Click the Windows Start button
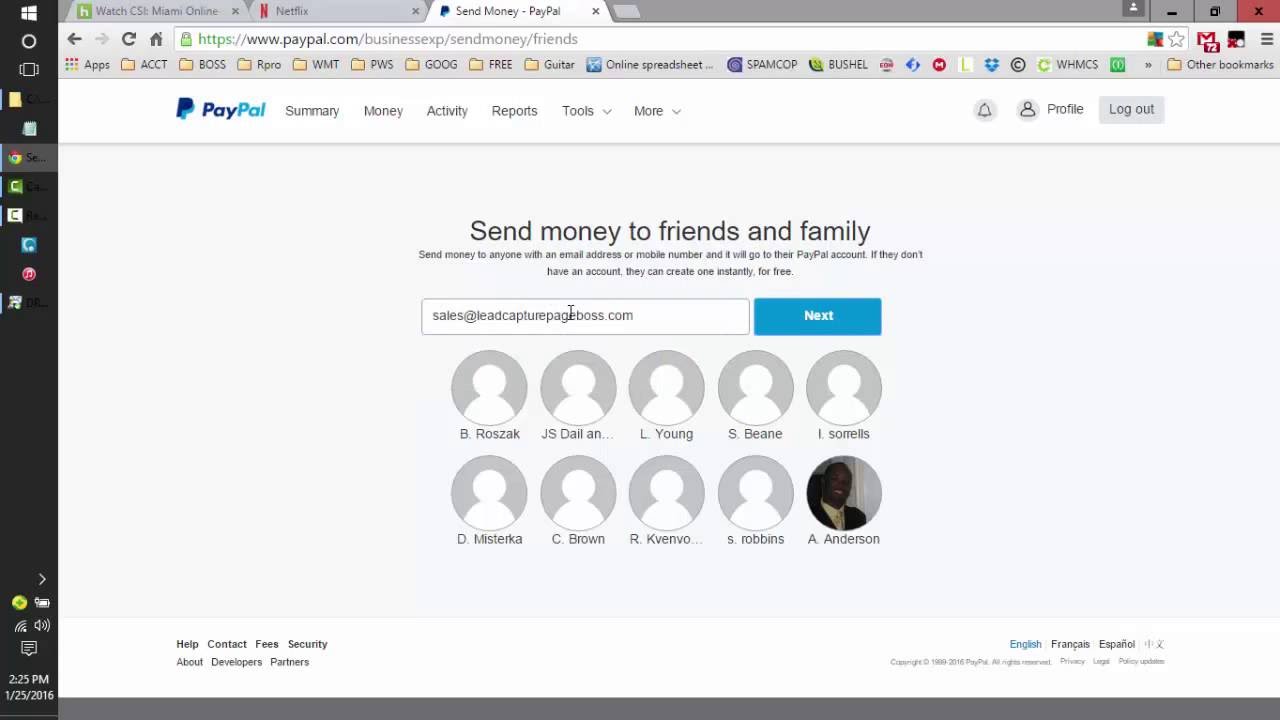Image resolution: width=1280 pixels, height=720 pixels. click(x=29, y=13)
